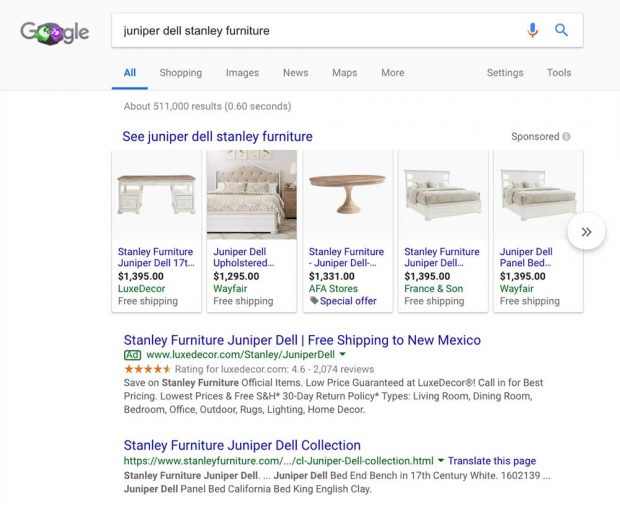Click the round dining table product image
The image size is (620, 508).
[x=346, y=194]
